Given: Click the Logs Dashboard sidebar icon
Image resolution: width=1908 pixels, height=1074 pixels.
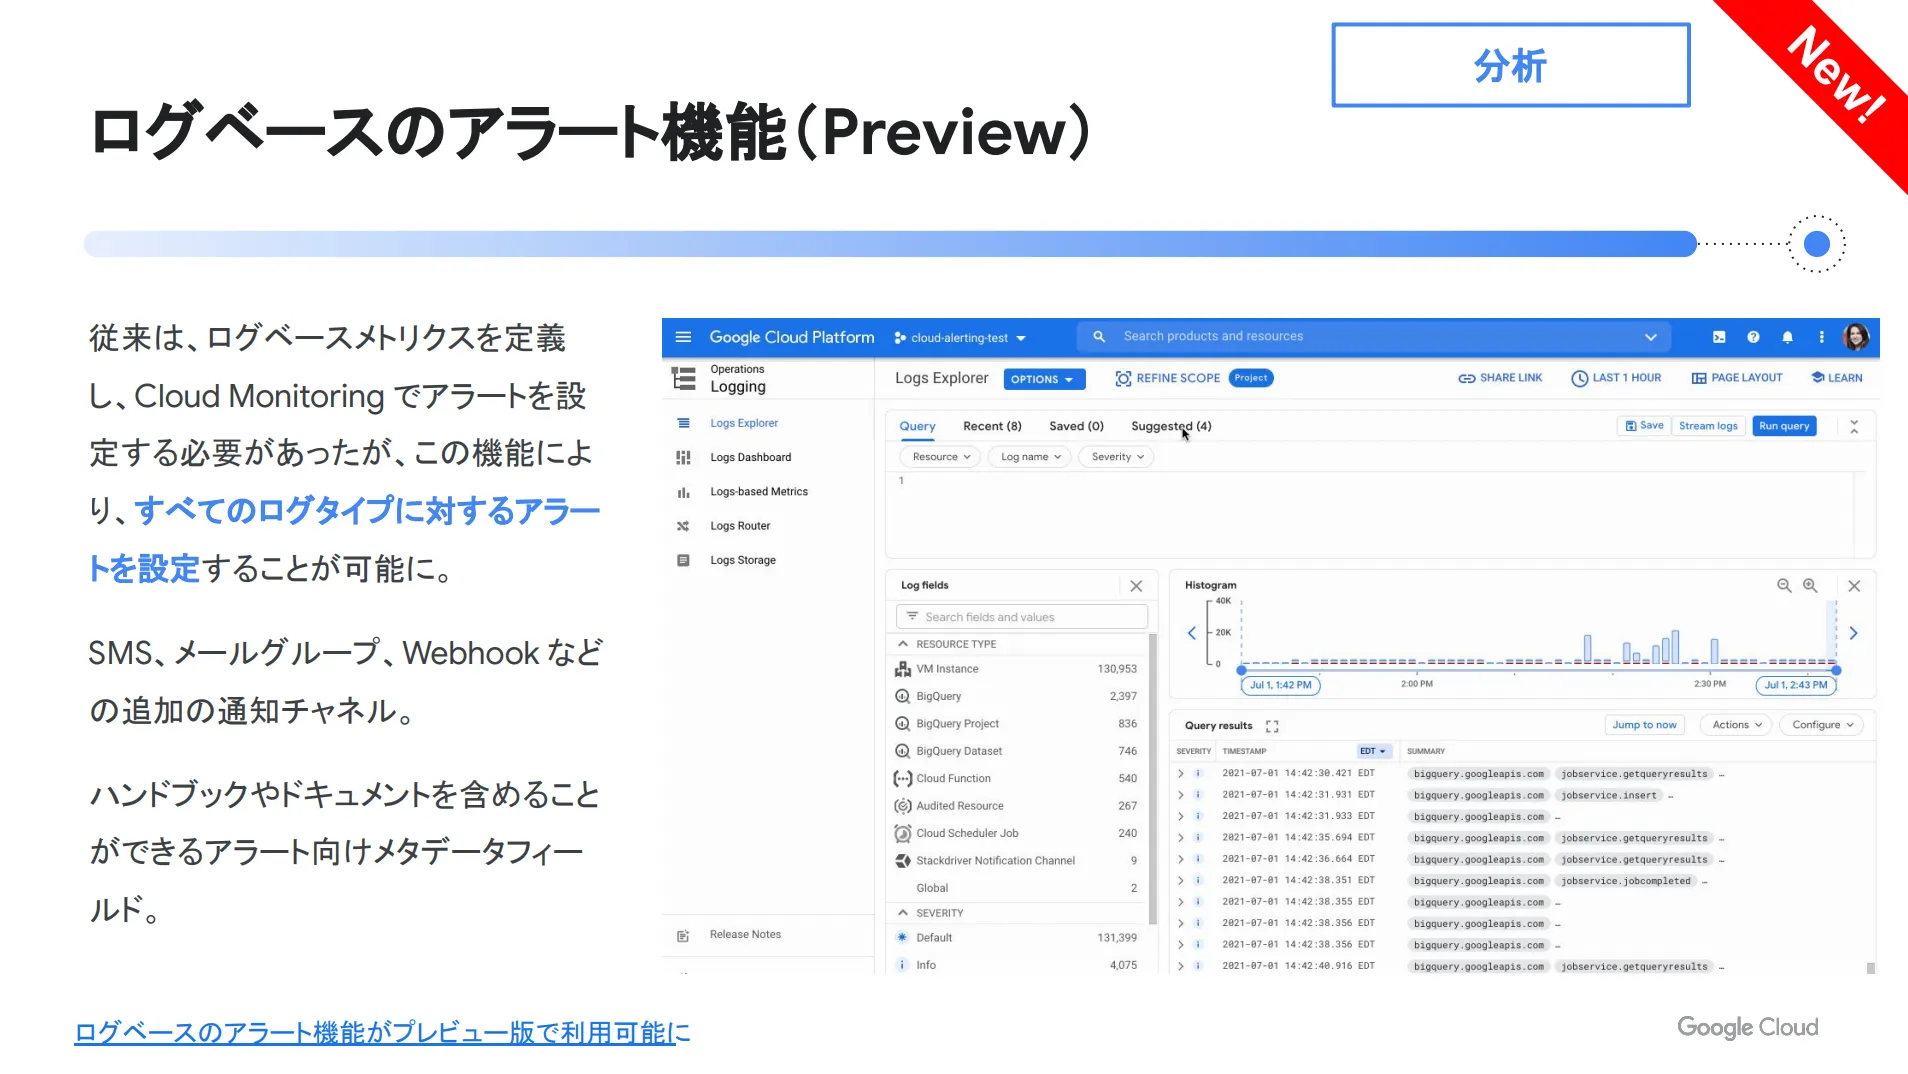Looking at the screenshot, I should [x=683, y=457].
